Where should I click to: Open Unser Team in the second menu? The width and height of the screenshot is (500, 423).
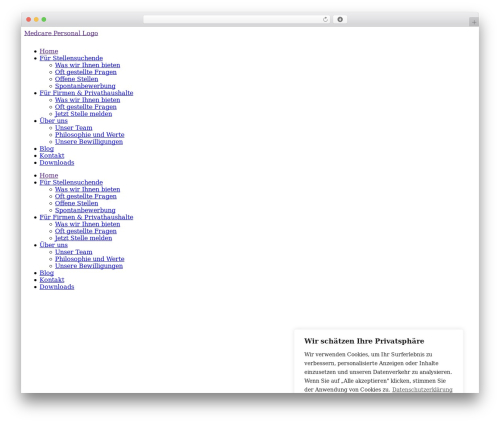point(73,252)
